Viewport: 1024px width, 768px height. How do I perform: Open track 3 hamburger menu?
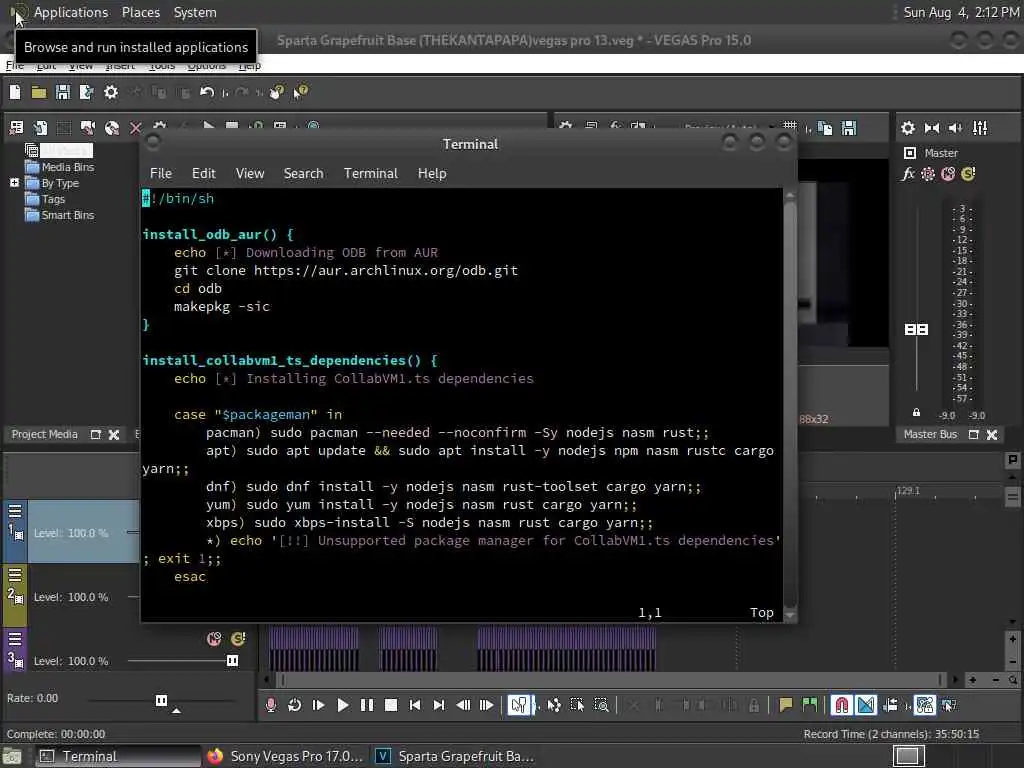[x=15, y=639]
